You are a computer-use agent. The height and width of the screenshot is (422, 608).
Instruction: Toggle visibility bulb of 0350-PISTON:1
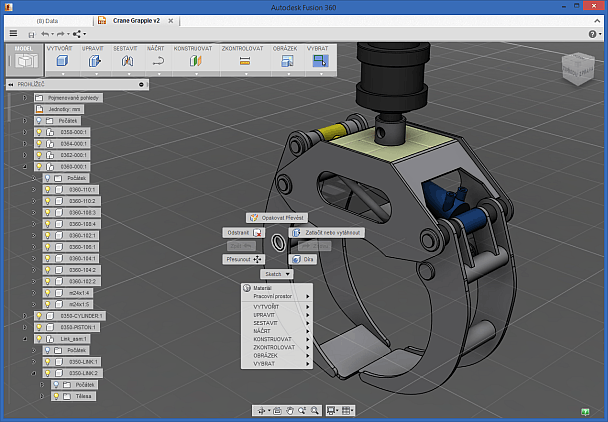(39, 327)
